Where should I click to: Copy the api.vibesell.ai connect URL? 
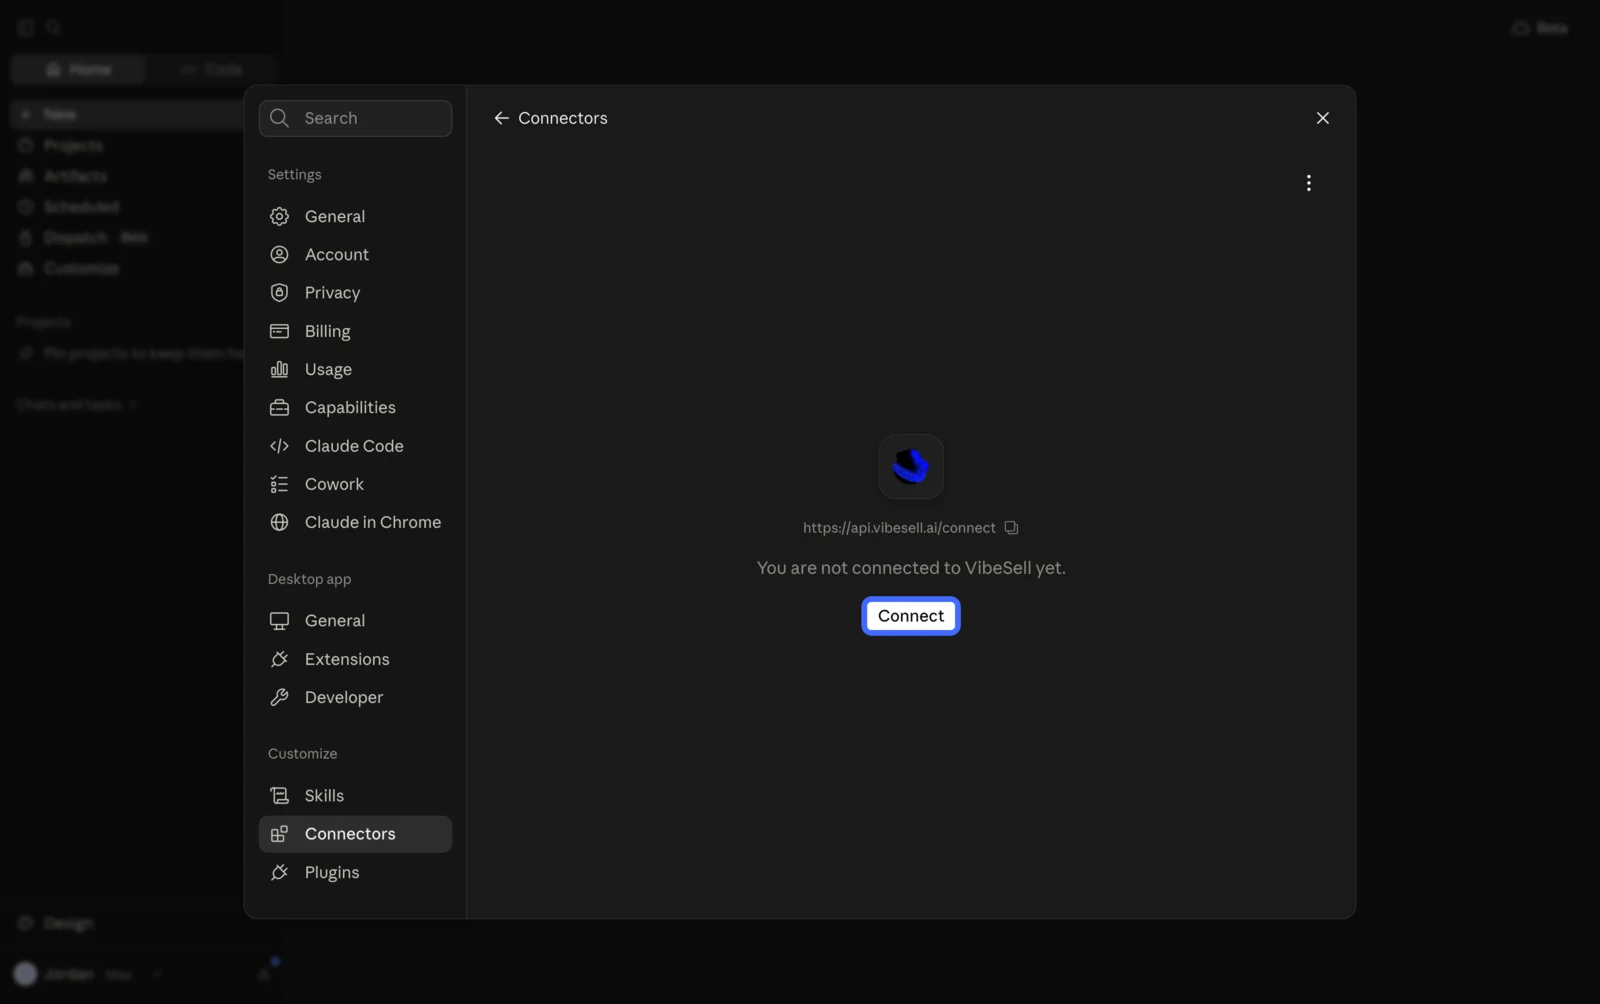(1011, 528)
